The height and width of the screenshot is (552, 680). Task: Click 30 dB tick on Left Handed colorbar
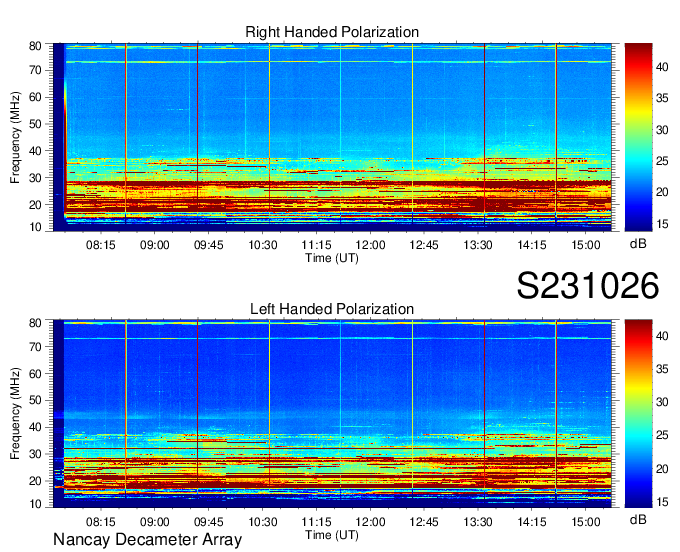662,402
